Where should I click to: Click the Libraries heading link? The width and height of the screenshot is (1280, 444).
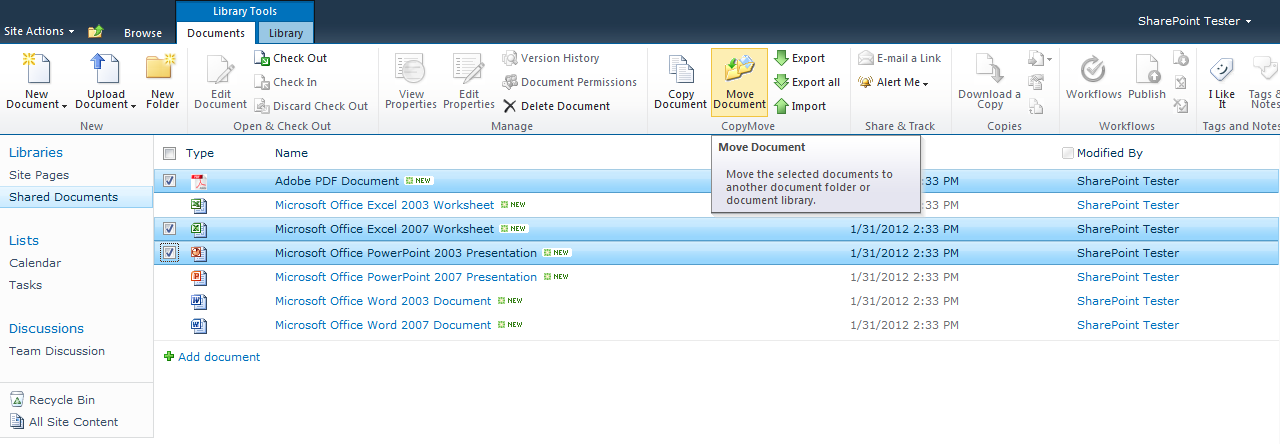point(36,152)
